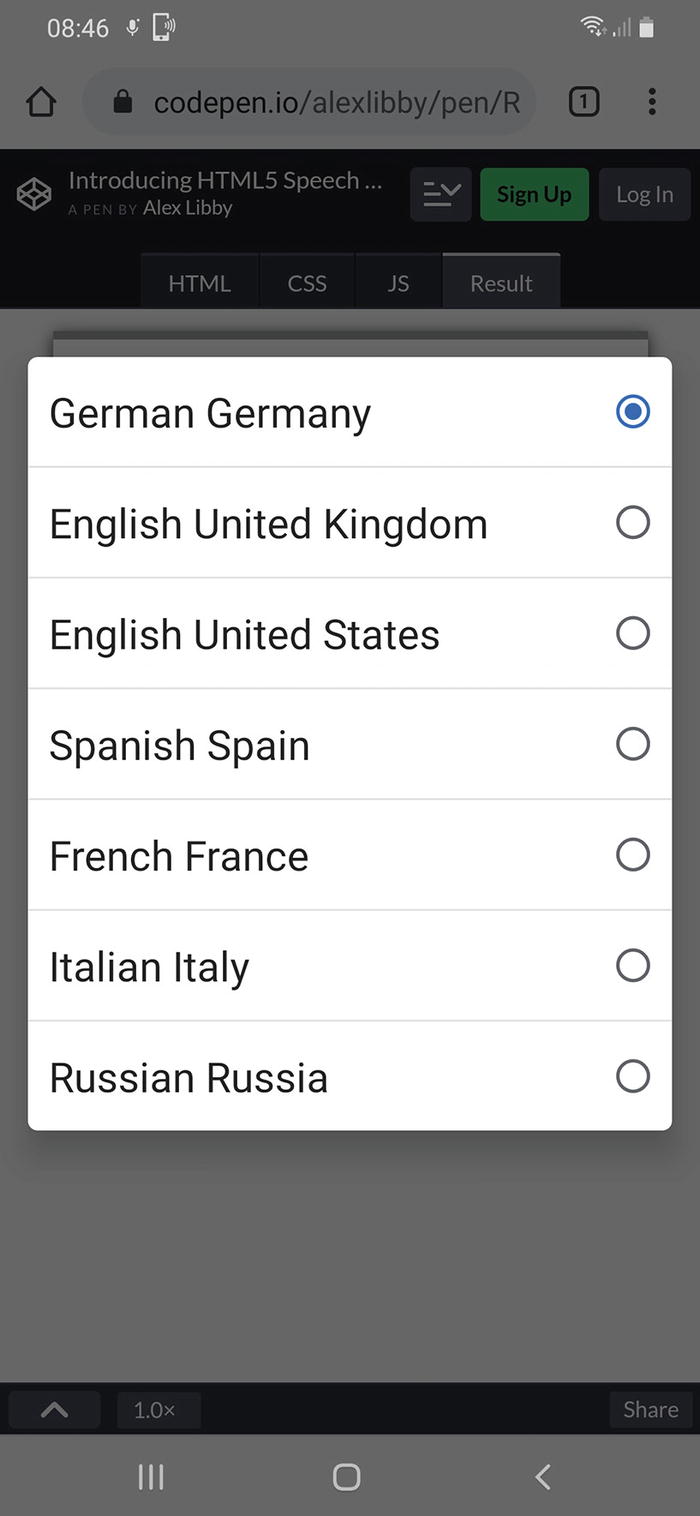Open Android recent apps icon
This screenshot has height=1516, width=700.
point(151,1477)
